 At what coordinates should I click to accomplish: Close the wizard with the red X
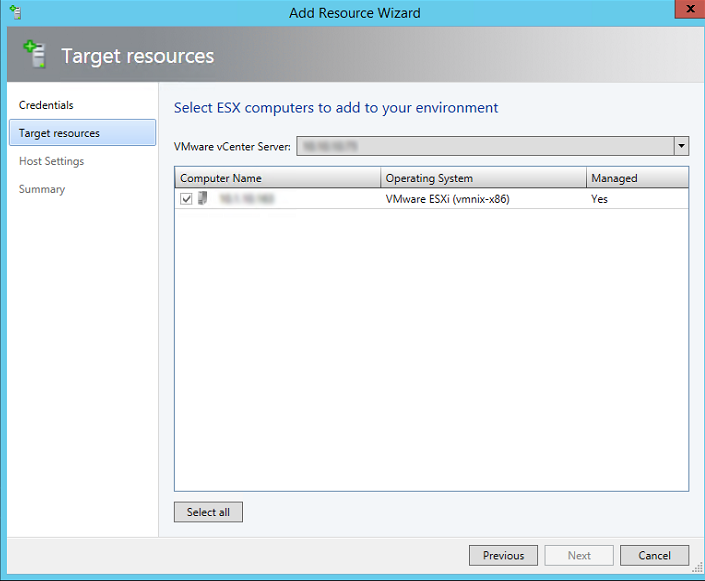(690, 9)
